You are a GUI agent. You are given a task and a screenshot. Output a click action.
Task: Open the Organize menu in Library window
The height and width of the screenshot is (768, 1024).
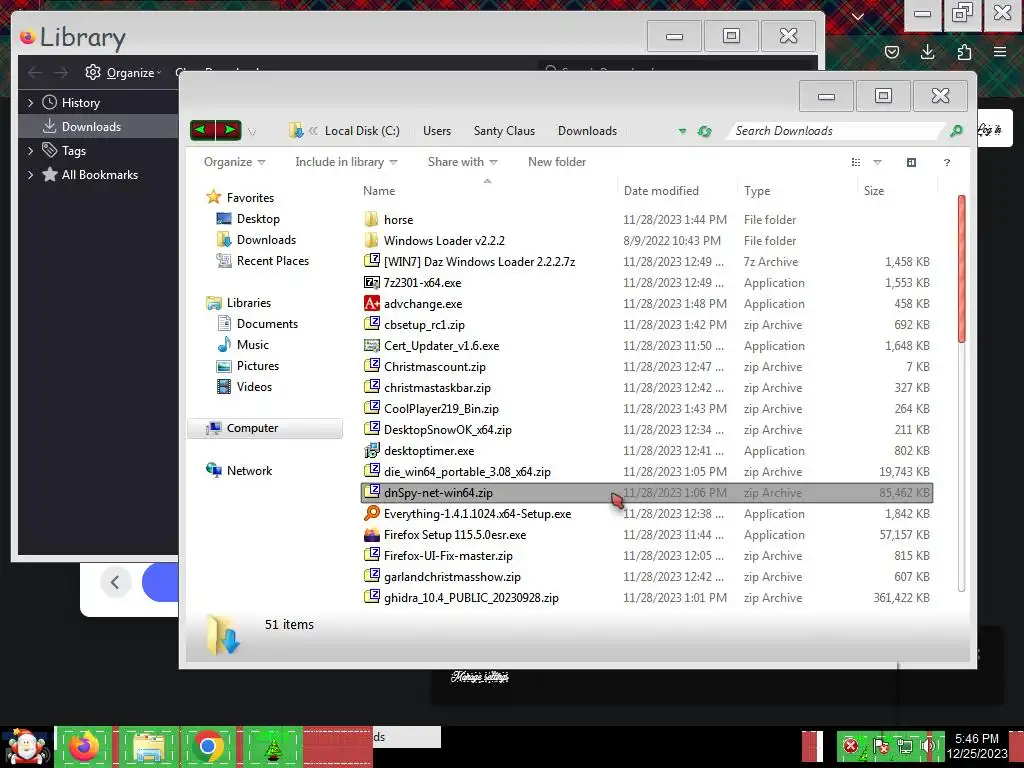pyautogui.click(x=123, y=72)
